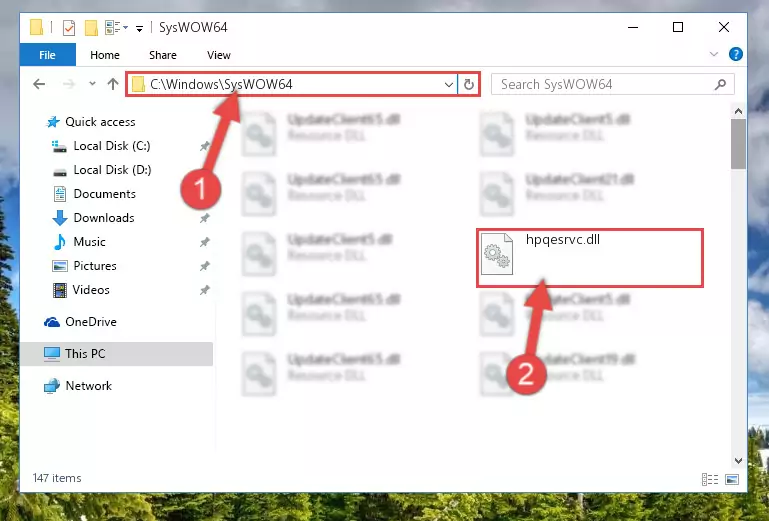Viewport: 769px width, 521px height.
Task: Expand the address bar history dropdown
Action: click(x=448, y=84)
